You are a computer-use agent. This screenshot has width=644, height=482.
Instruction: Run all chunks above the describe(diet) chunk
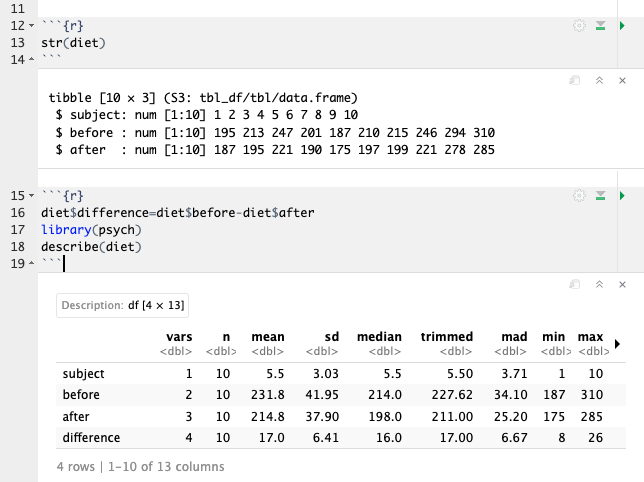[x=600, y=196]
